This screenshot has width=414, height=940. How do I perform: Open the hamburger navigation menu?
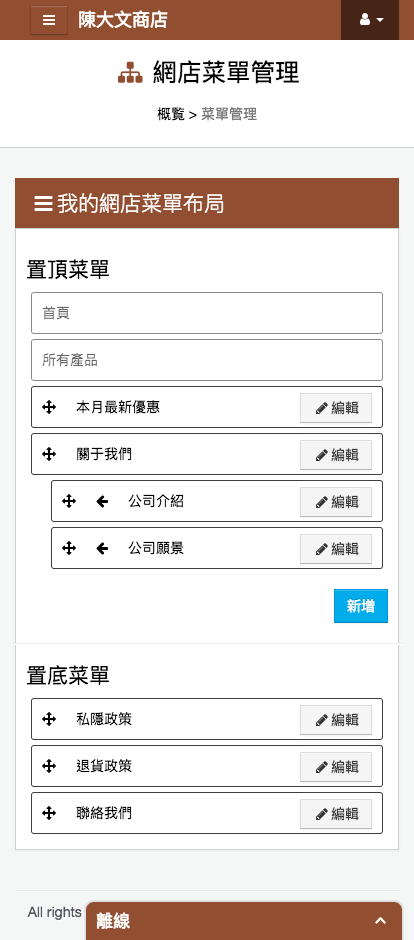tap(49, 20)
